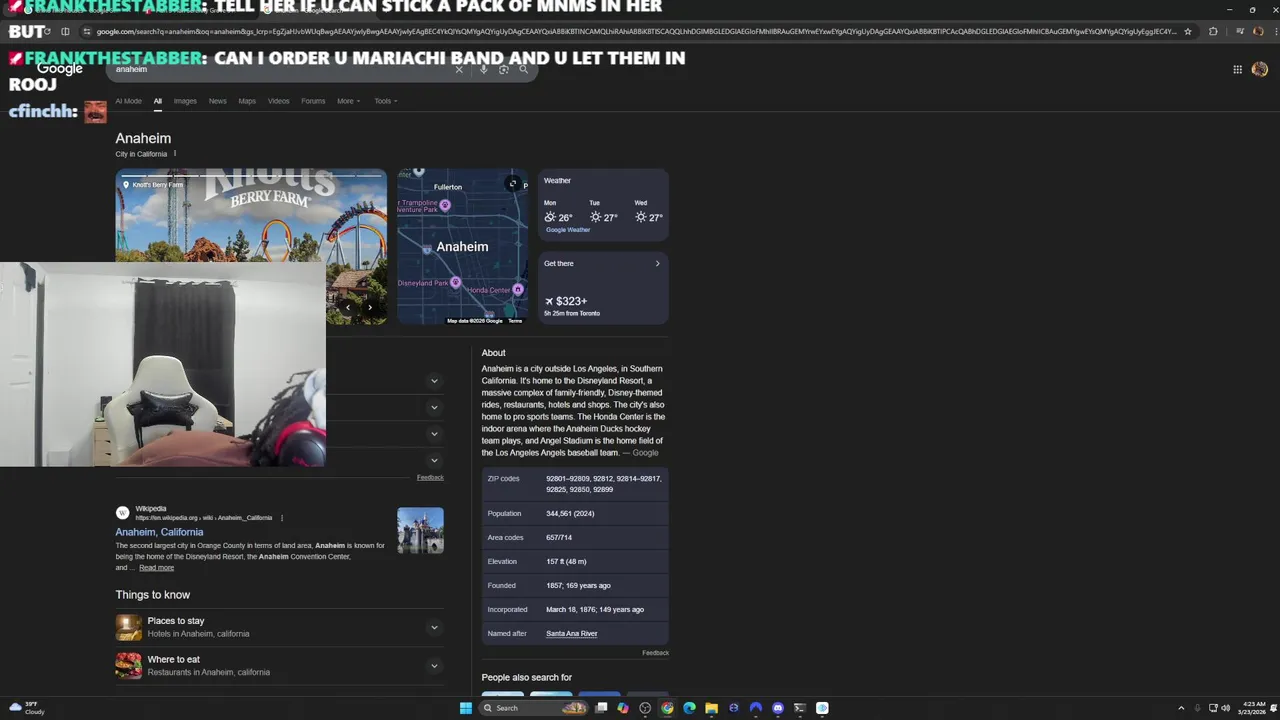Switch to AI Mode tab
The height and width of the screenshot is (720, 1280).
tap(128, 101)
